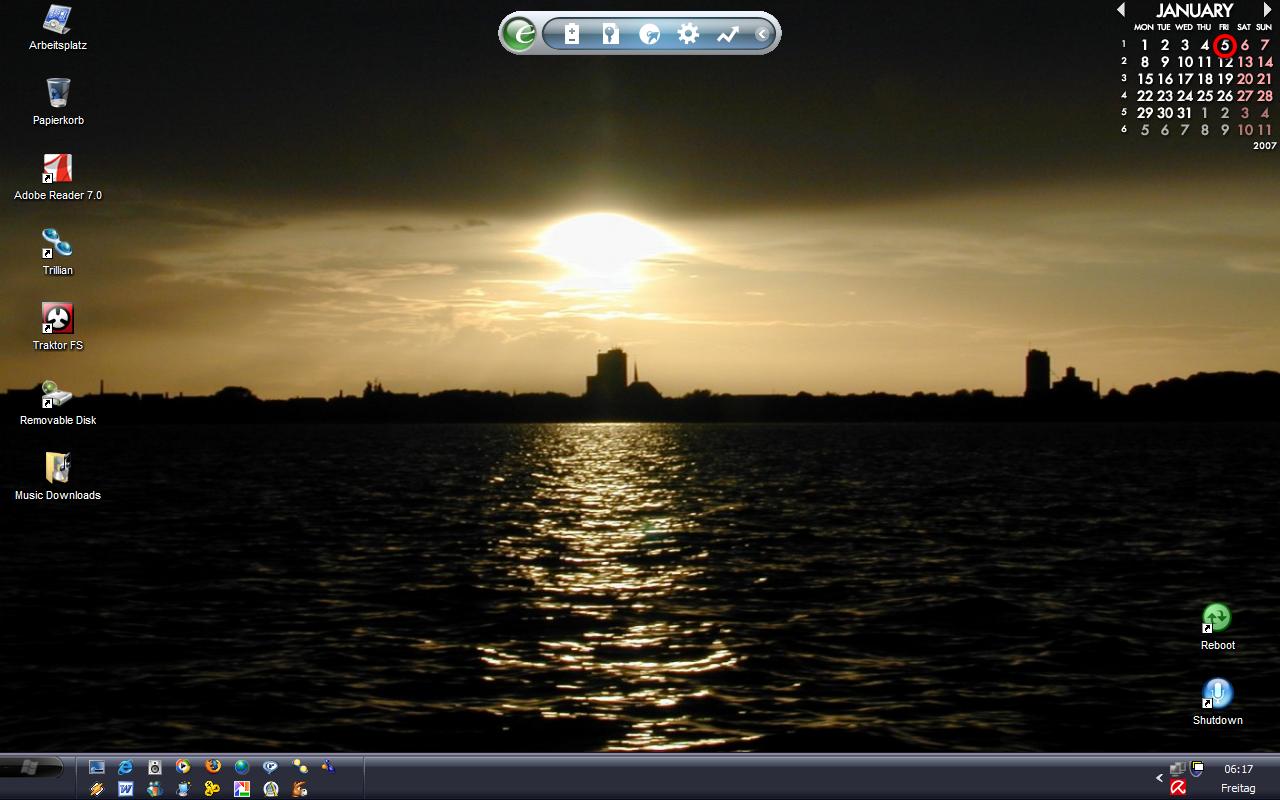This screenshot has height=800, width=1280.
Task: Select the Papierkorb recycle bin
Action: pyautogui.click(x=57, y=94)
